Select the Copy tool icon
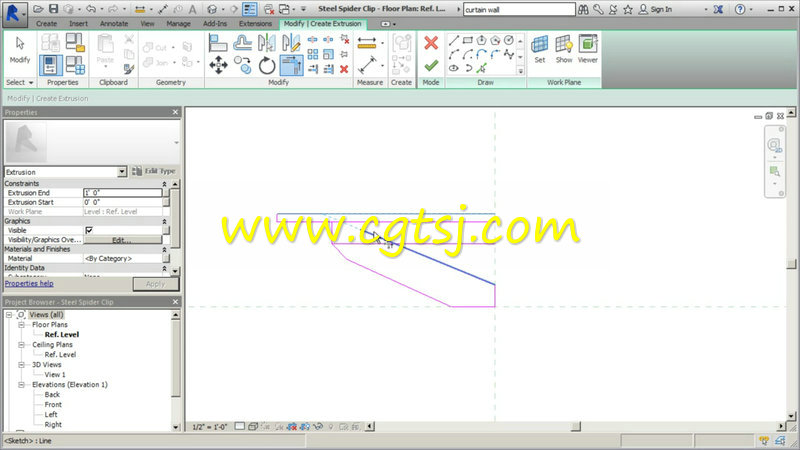Viewport: 800px width, 450px height. pyautogui.click(x=243, y=65)
